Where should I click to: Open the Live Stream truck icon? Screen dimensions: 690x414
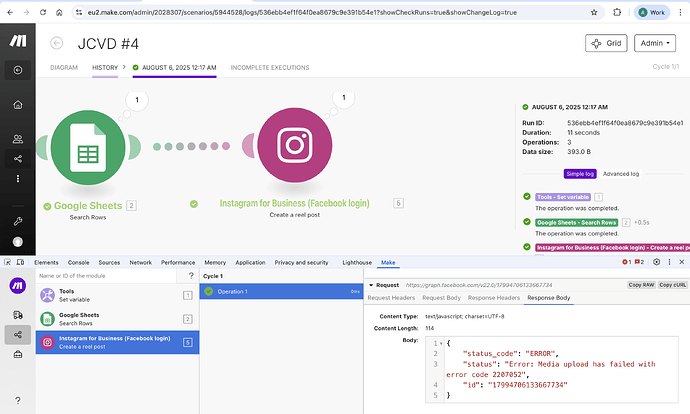click(x=18, y=315)
